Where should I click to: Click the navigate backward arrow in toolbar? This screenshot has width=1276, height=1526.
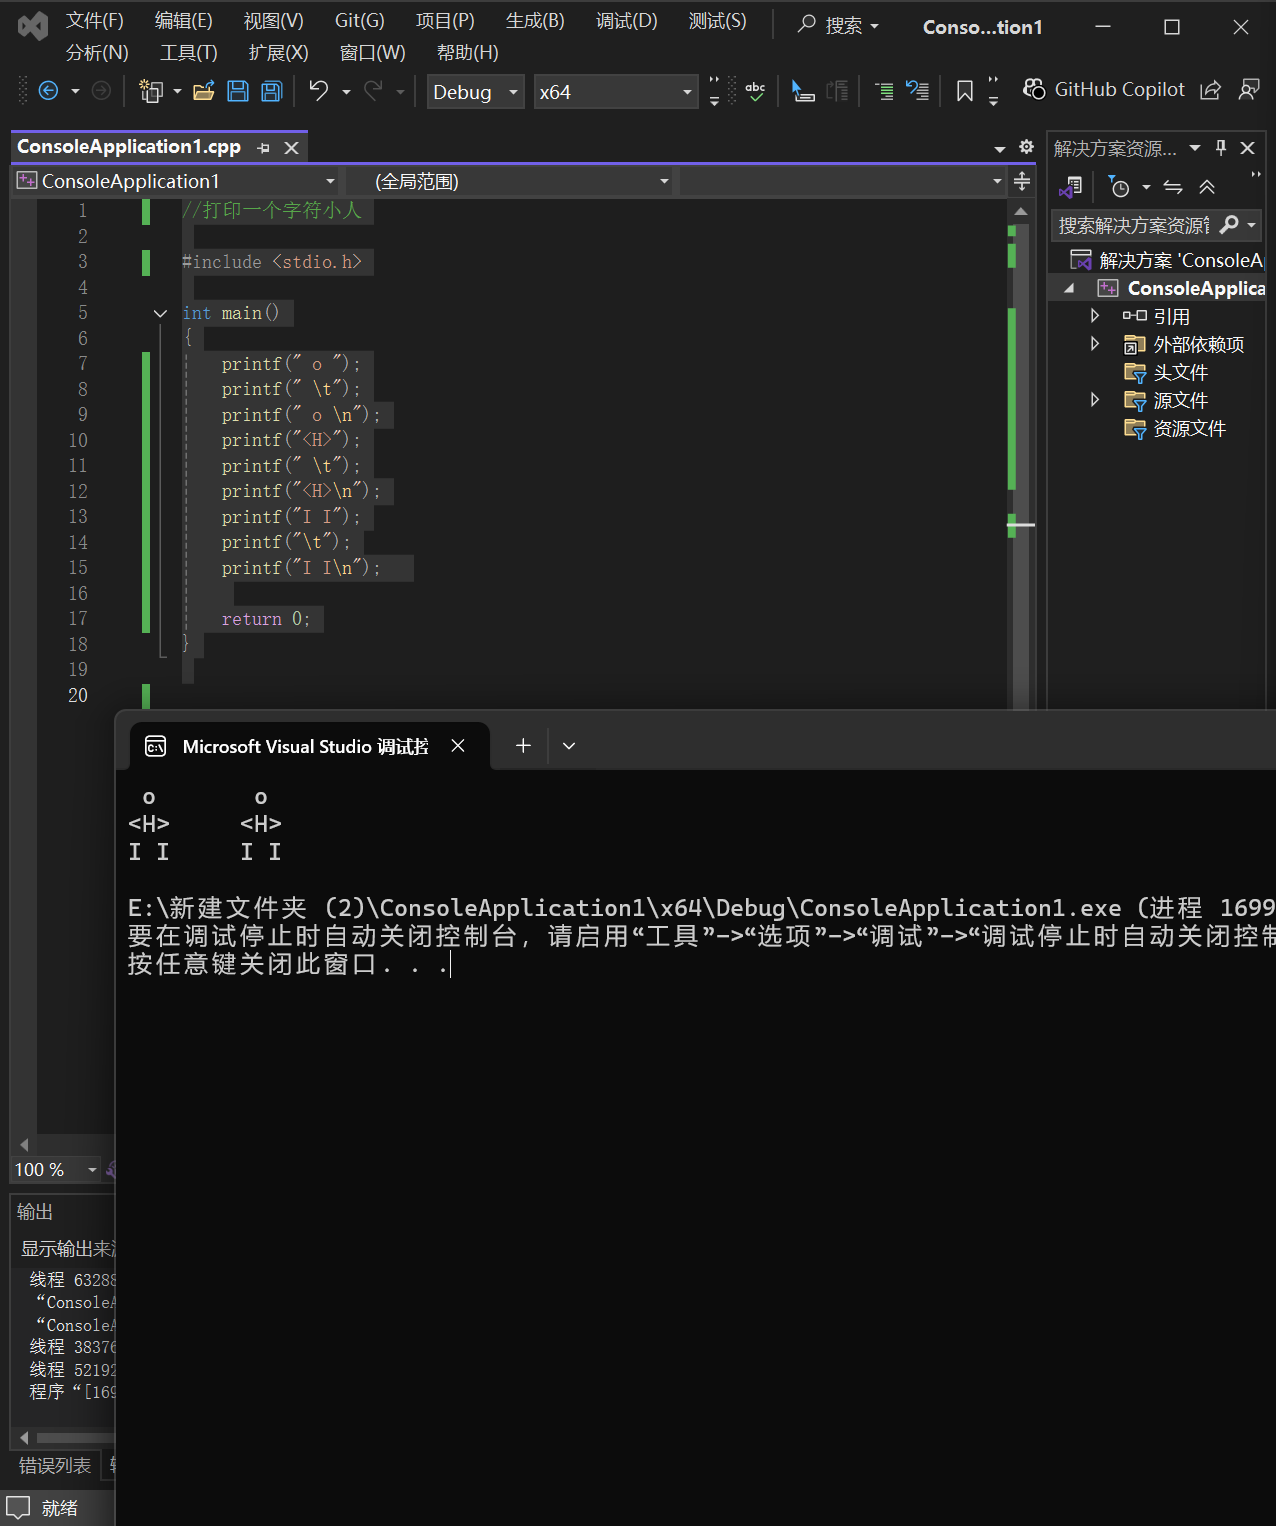point(48,91)
